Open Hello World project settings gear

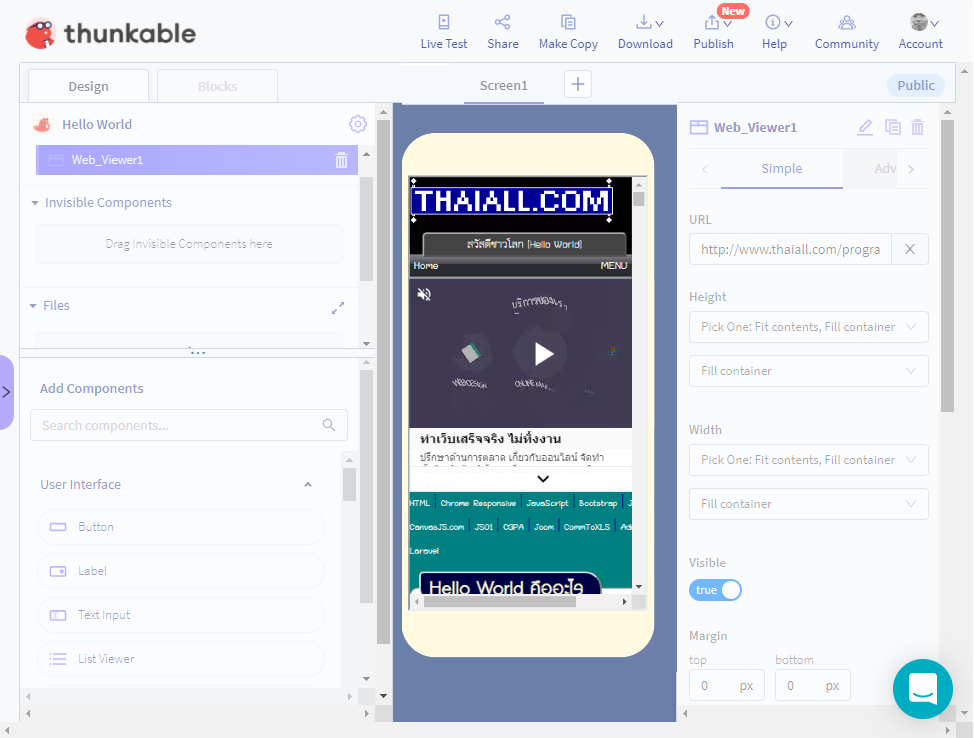click(357, 124)
